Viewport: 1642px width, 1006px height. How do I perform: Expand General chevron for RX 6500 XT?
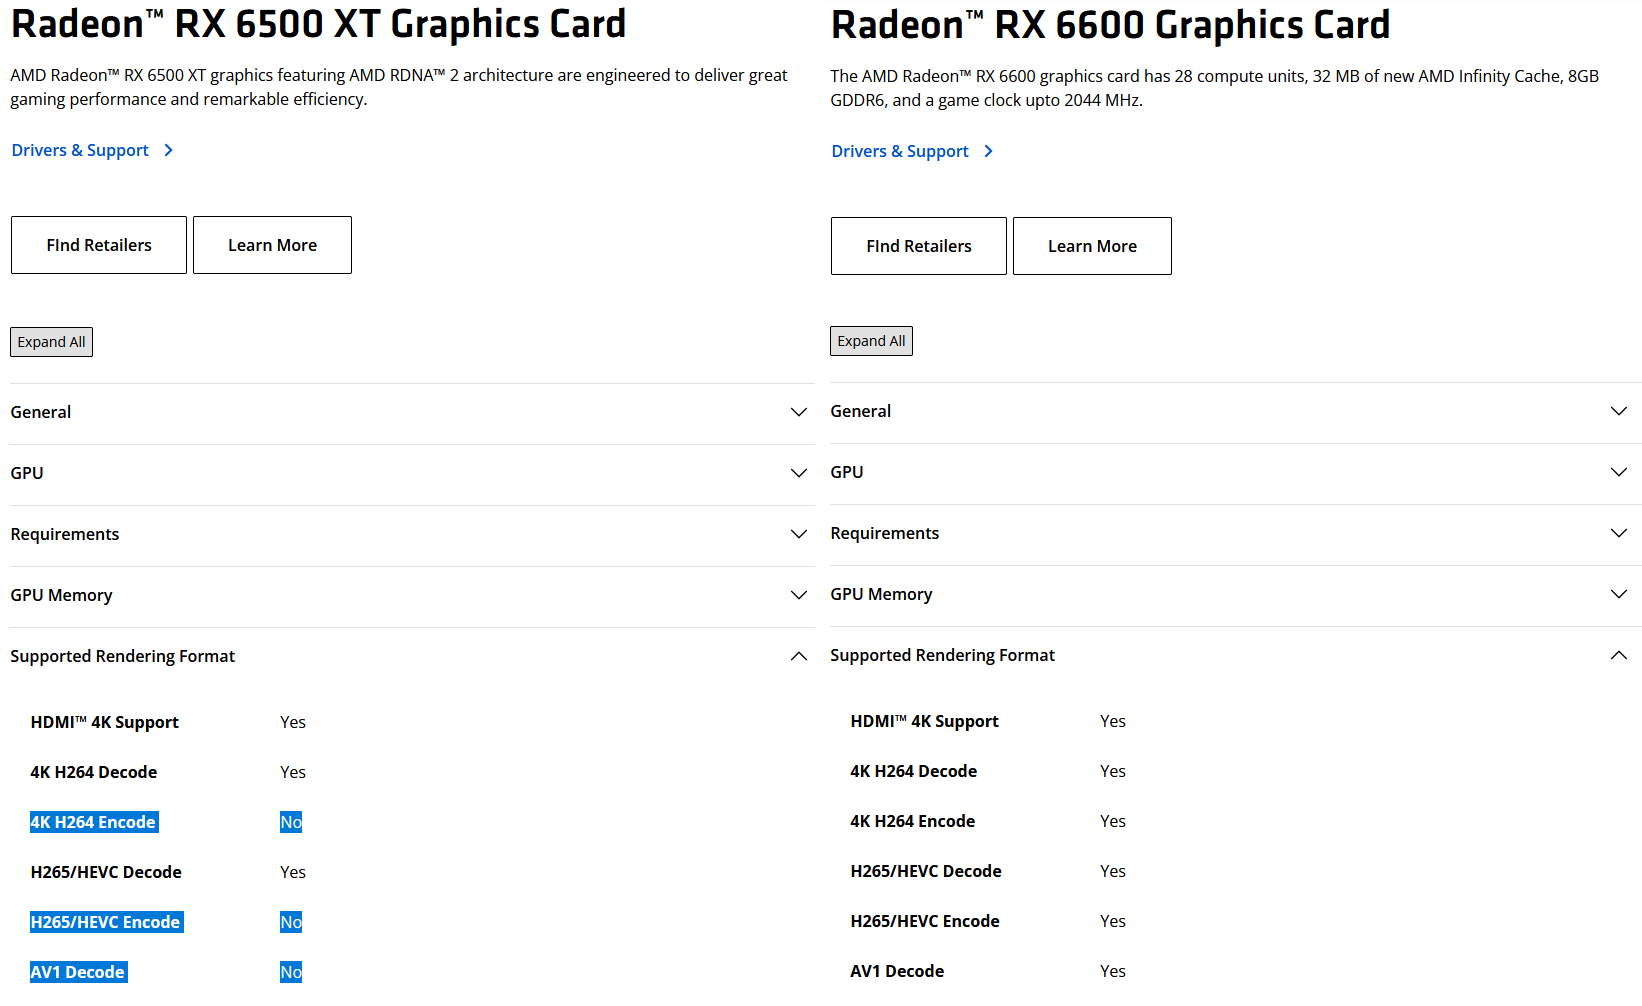coord(799,412)
